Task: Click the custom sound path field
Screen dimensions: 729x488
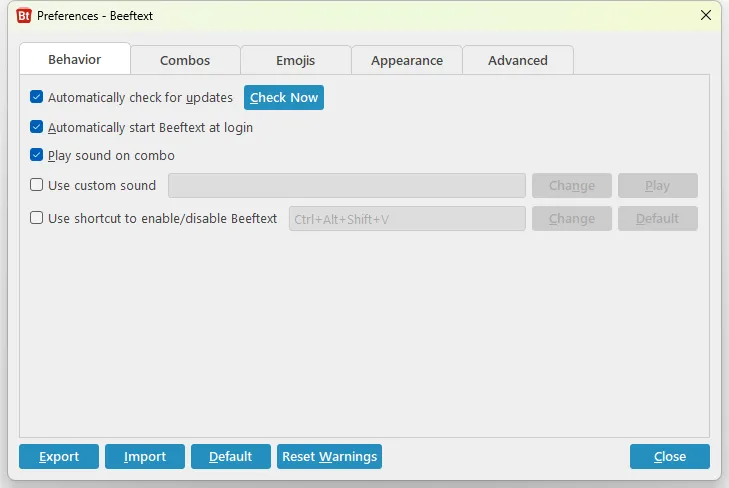Action: coord(347,185)
